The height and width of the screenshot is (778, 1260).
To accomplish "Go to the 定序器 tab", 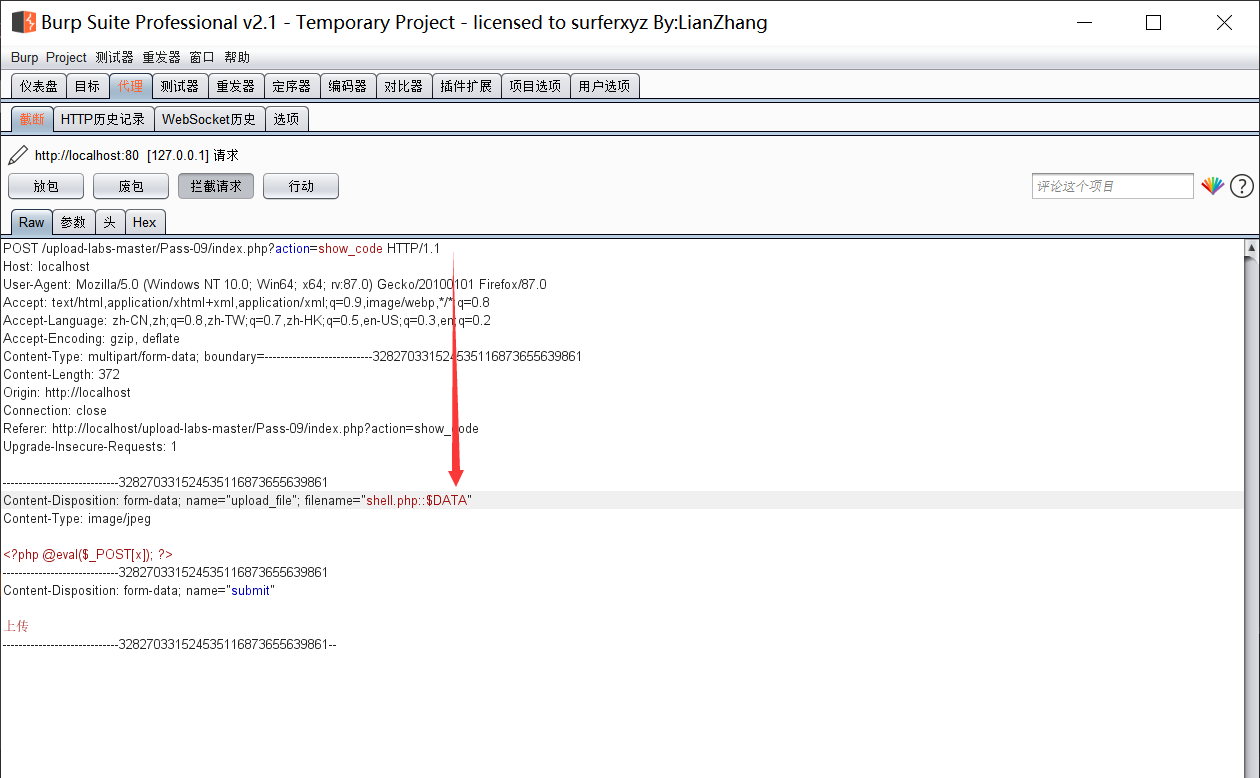I will [292, 86].
